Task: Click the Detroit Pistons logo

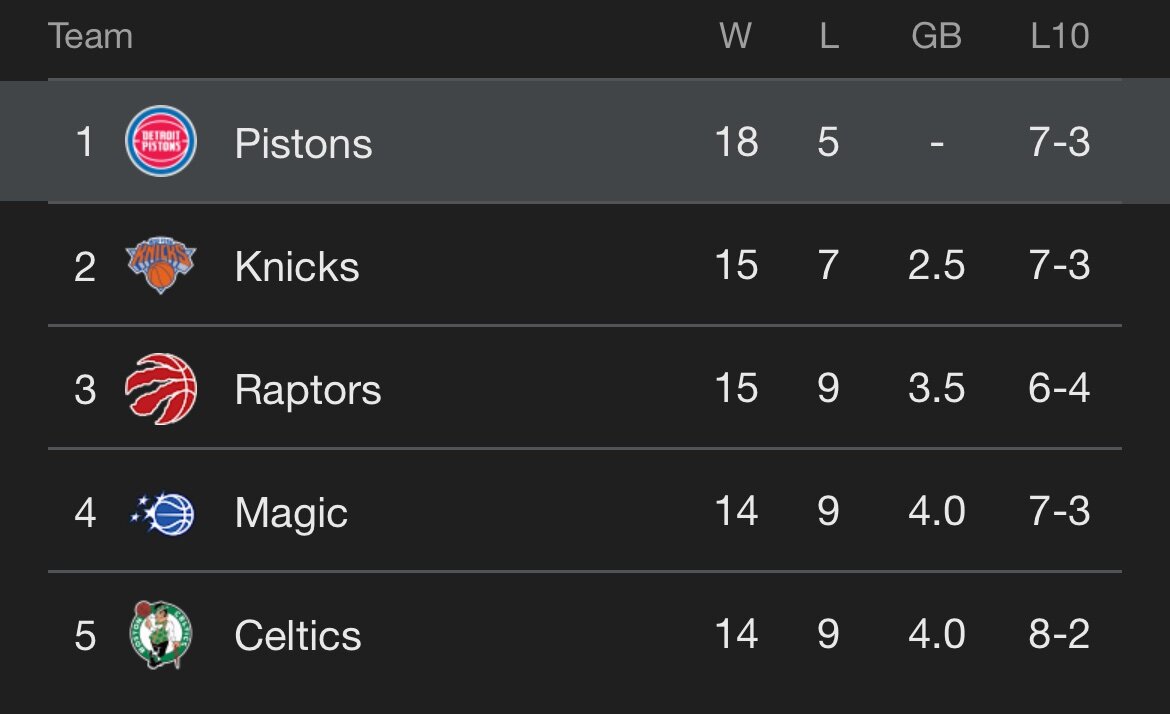Action: 160,142
